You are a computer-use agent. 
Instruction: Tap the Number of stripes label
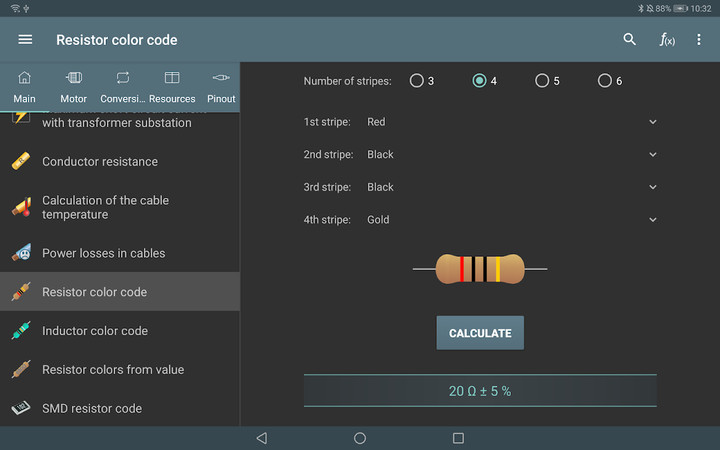pos(347,81)
